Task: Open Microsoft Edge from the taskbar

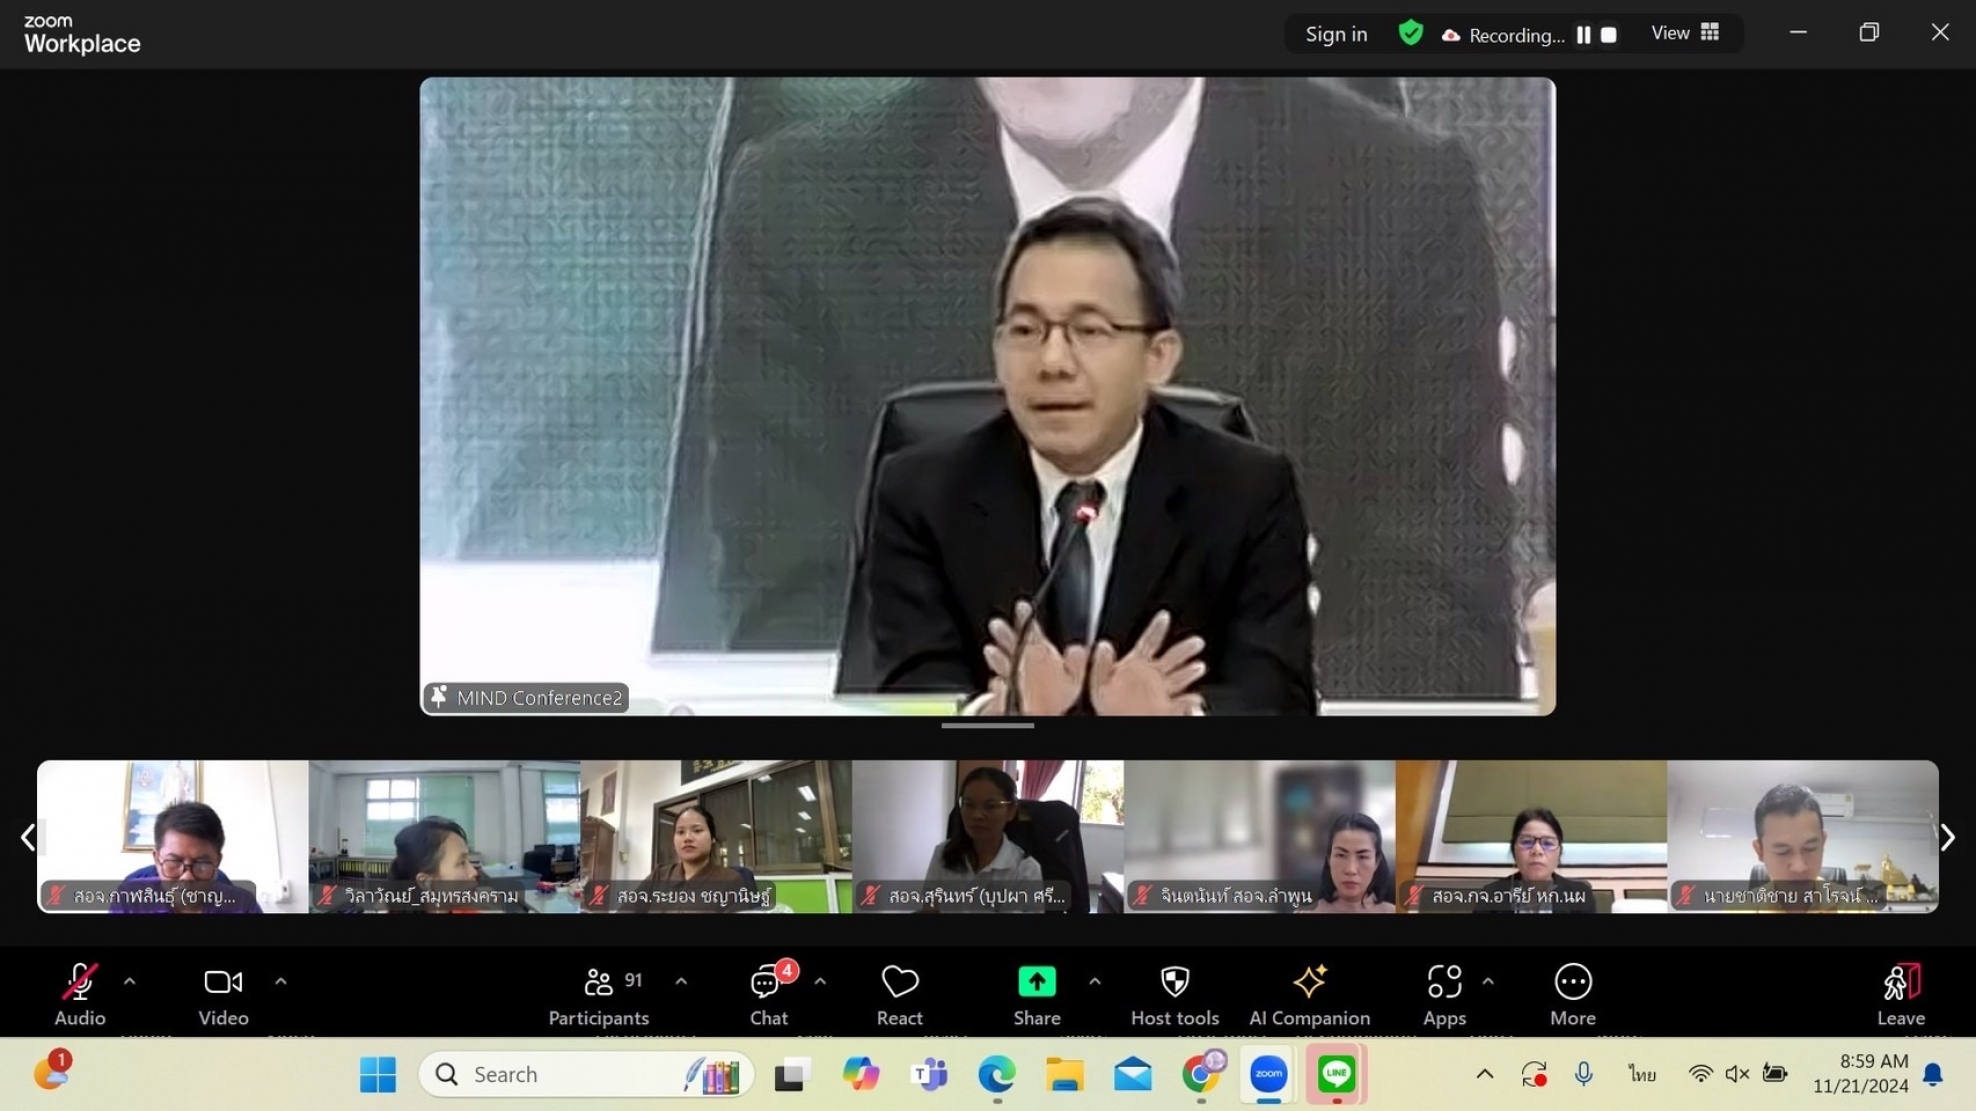Action: coord(997,1074)
